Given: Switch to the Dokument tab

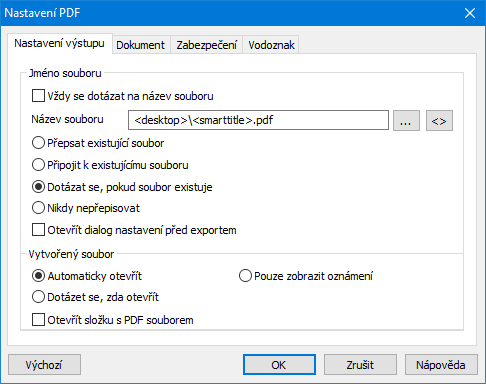Looking at the screenshot, I should pyautogui.click(x=140, y=45).
